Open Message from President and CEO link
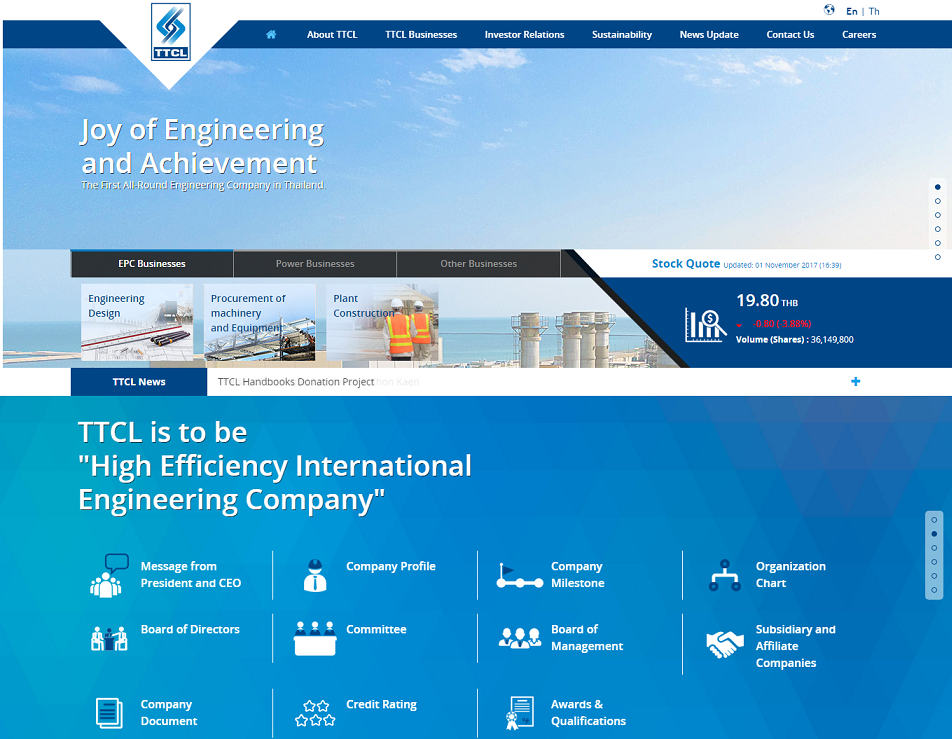The width and height of the screenshot is (952, 739). (191, 574)
